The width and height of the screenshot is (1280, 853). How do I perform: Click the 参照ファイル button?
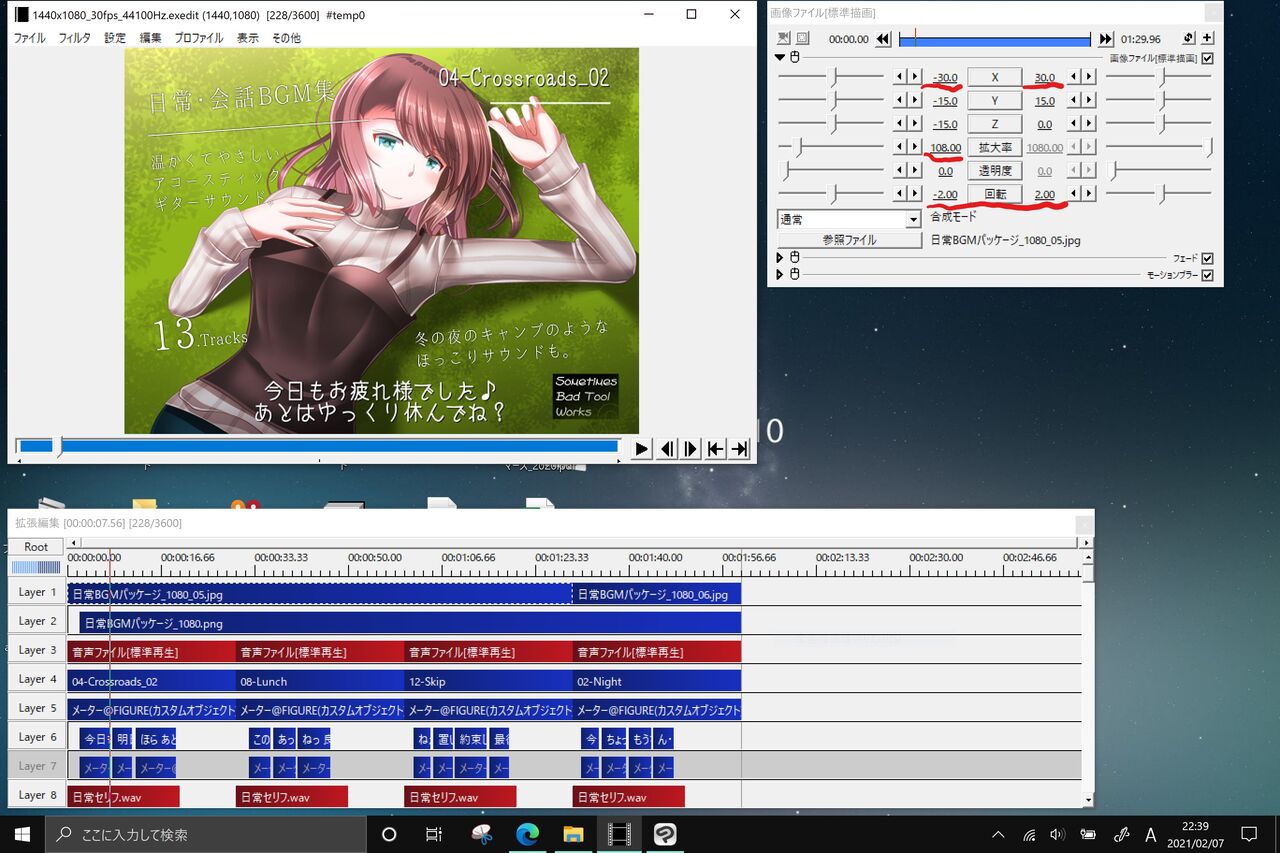(849, 240)
